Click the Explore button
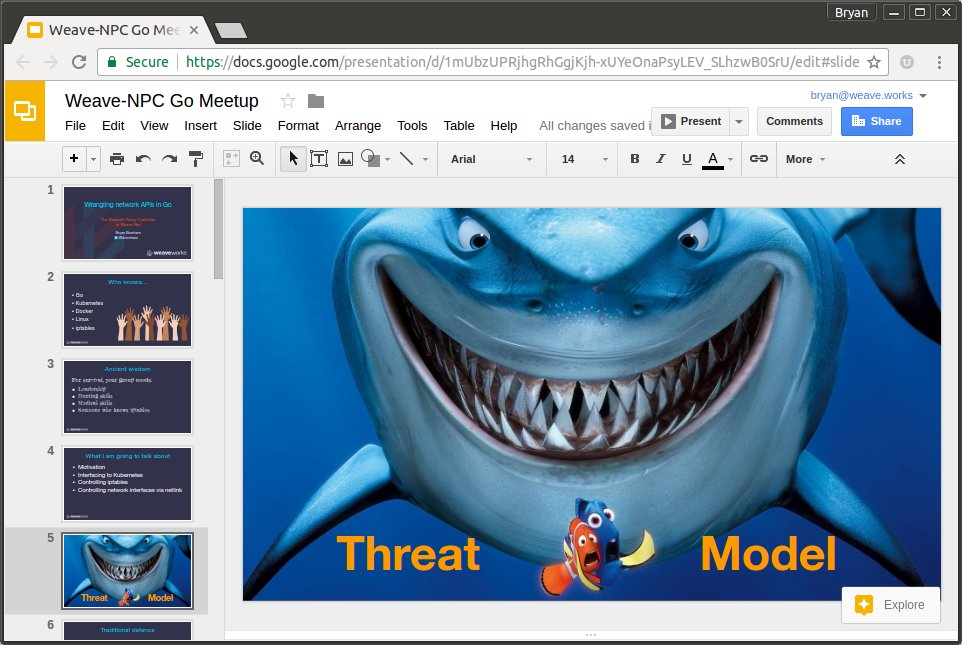962x645 pixels. click(891, 605)
